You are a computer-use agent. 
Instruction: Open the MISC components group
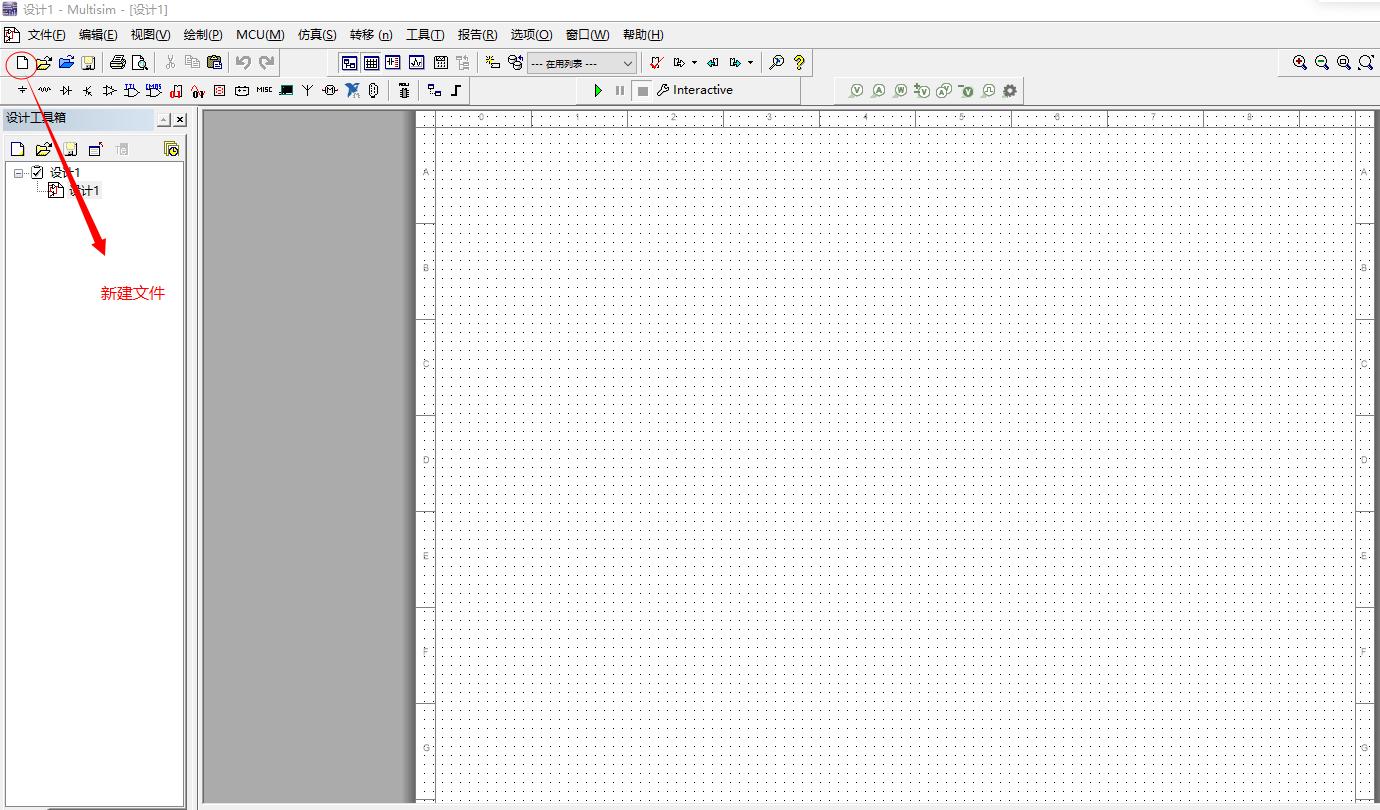[264, 90]
